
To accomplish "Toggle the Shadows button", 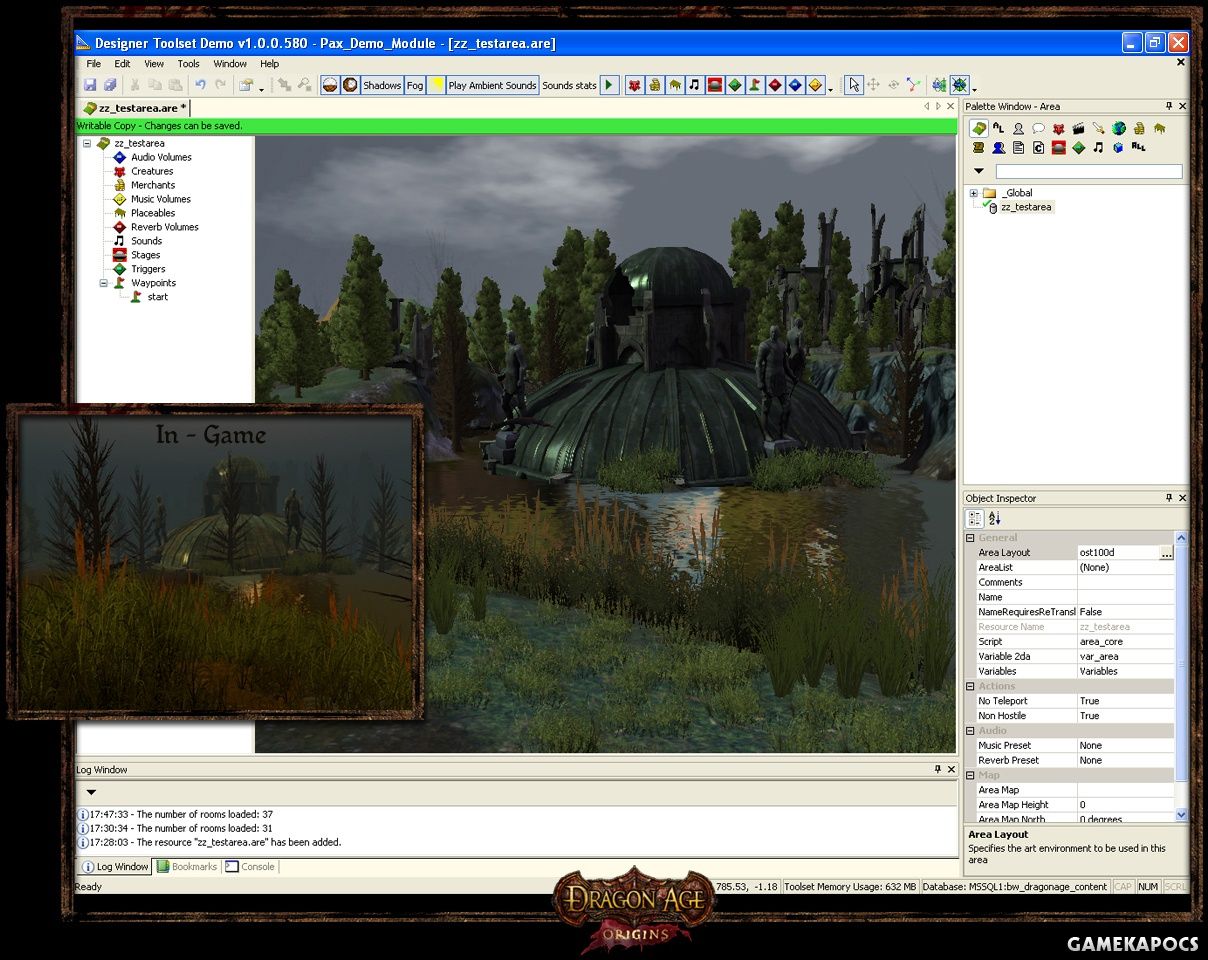I will click(382, 86).
